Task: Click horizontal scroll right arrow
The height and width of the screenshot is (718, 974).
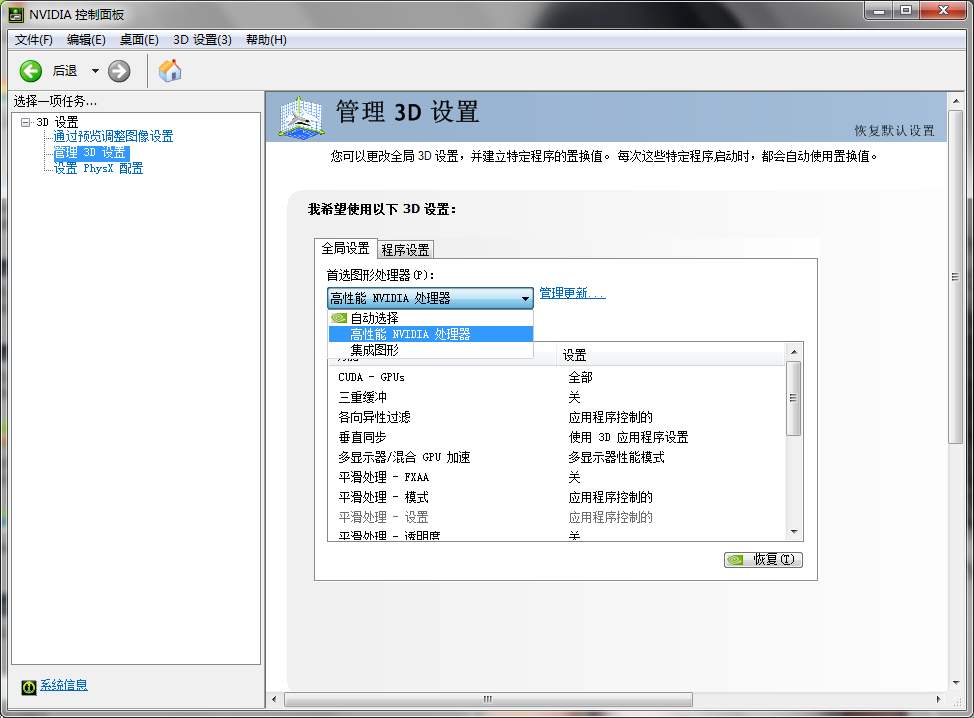Action: [x=939, y=699]
